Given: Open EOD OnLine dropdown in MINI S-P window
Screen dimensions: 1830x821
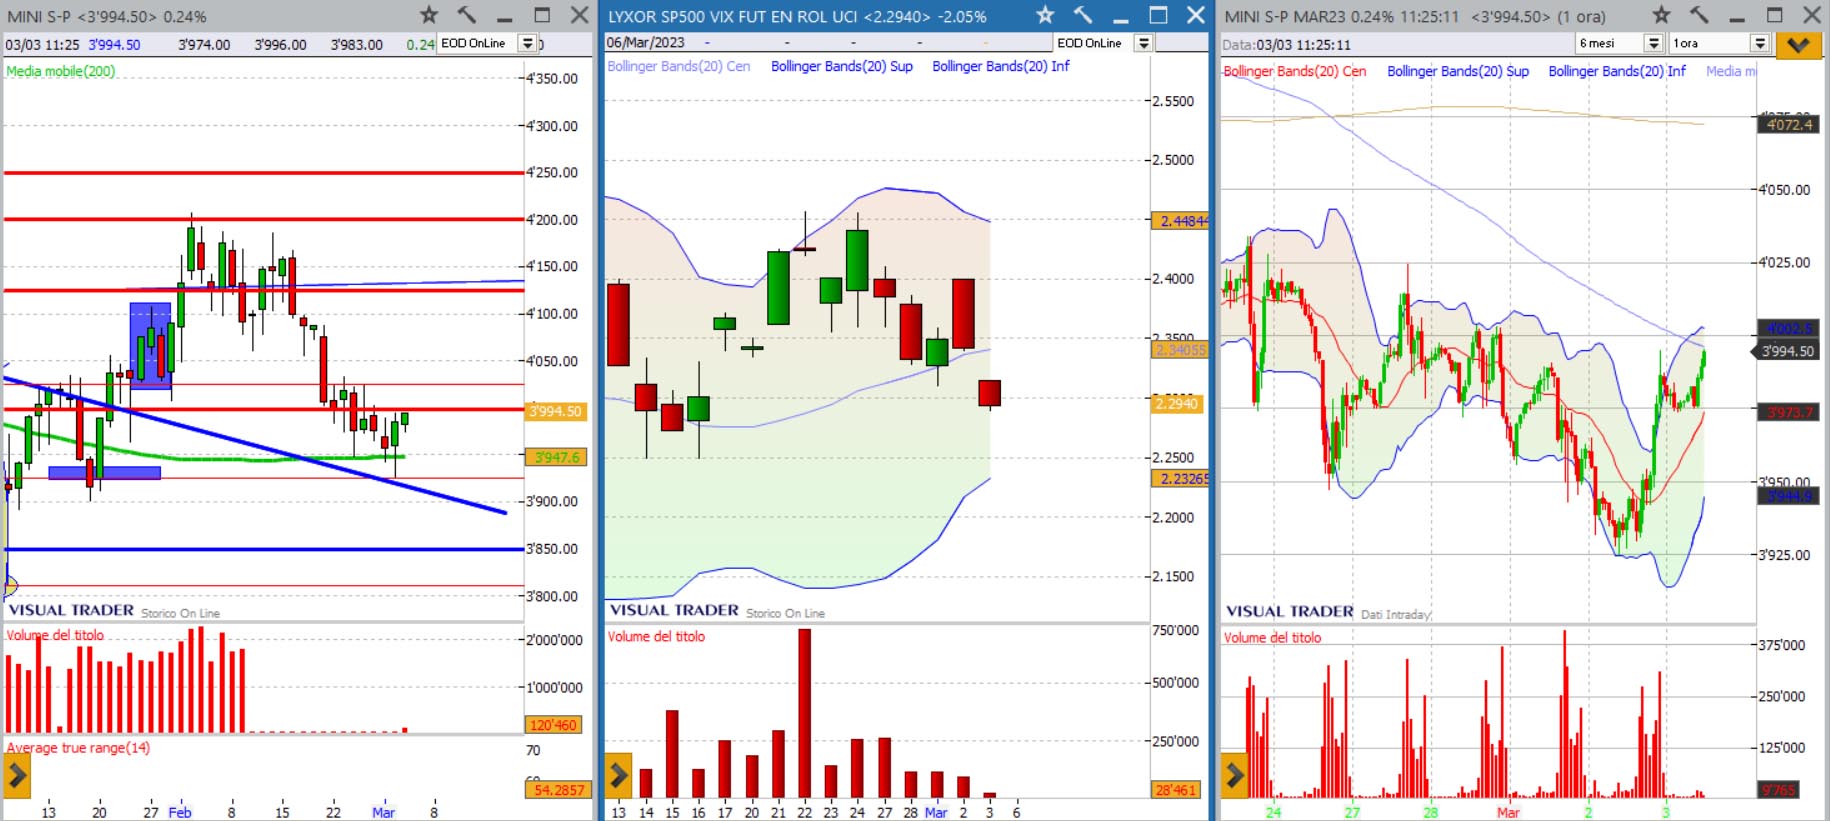Looking at the screenshot, I should (x=527, y=43).
